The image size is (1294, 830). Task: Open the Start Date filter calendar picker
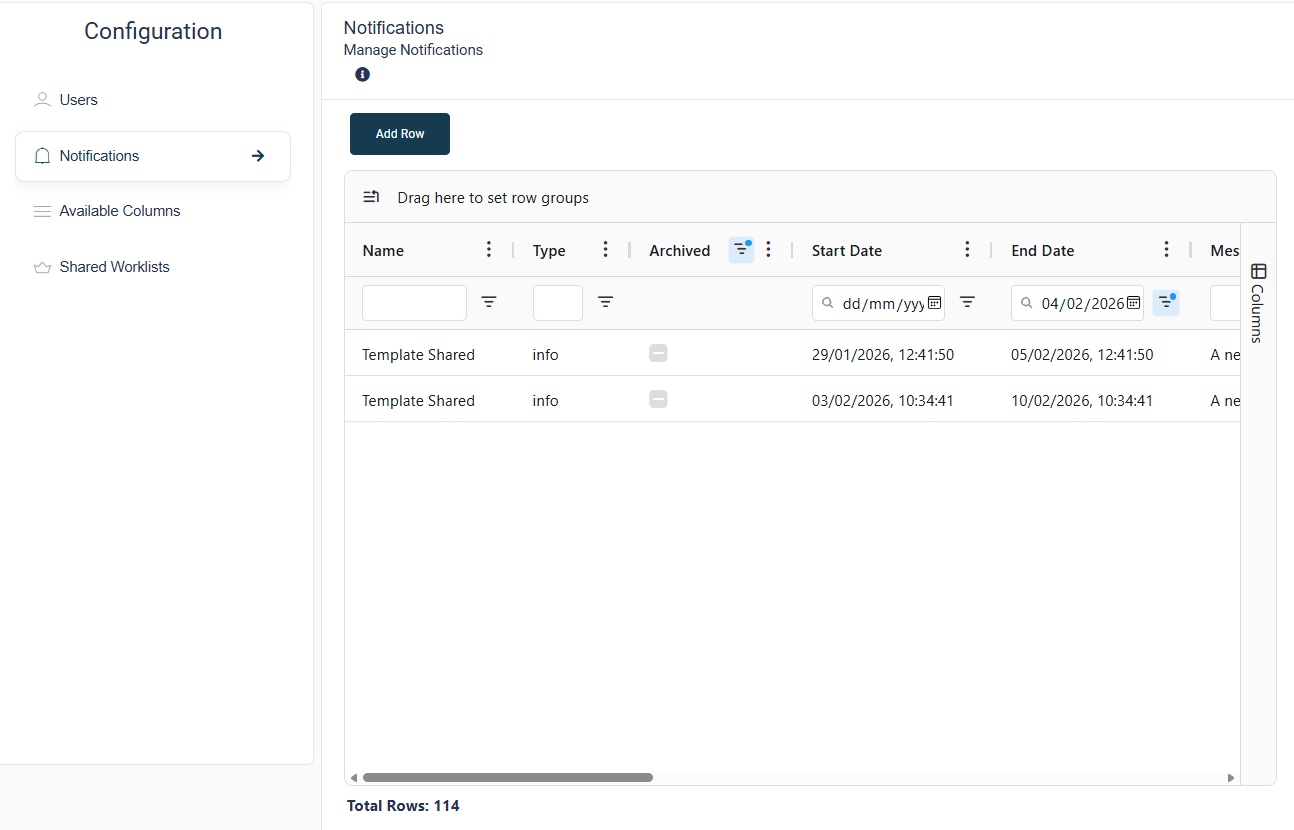click(x=934, y=303)
